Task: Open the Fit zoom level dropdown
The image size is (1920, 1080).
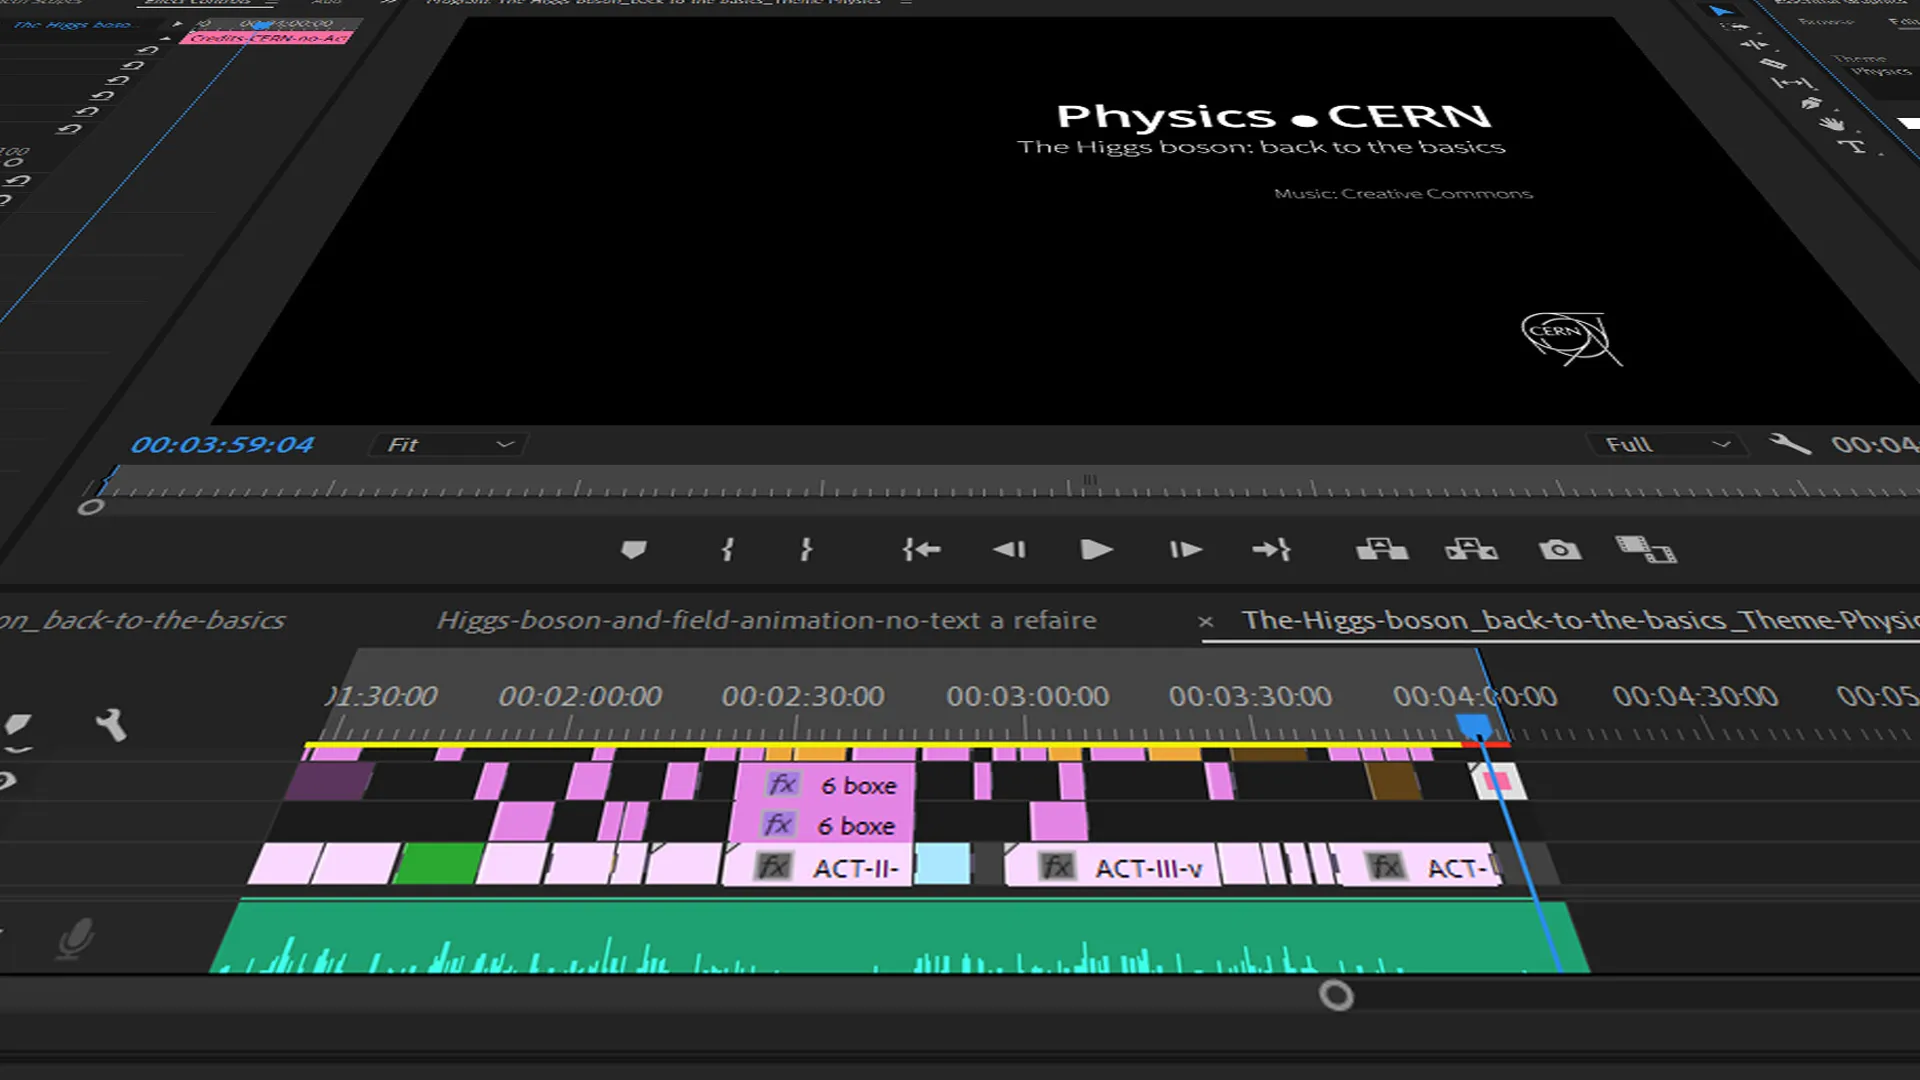Action: [x=450, y=444]
